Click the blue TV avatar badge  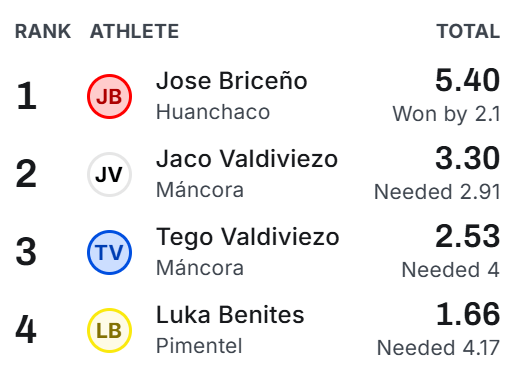[x=109, y=252]
